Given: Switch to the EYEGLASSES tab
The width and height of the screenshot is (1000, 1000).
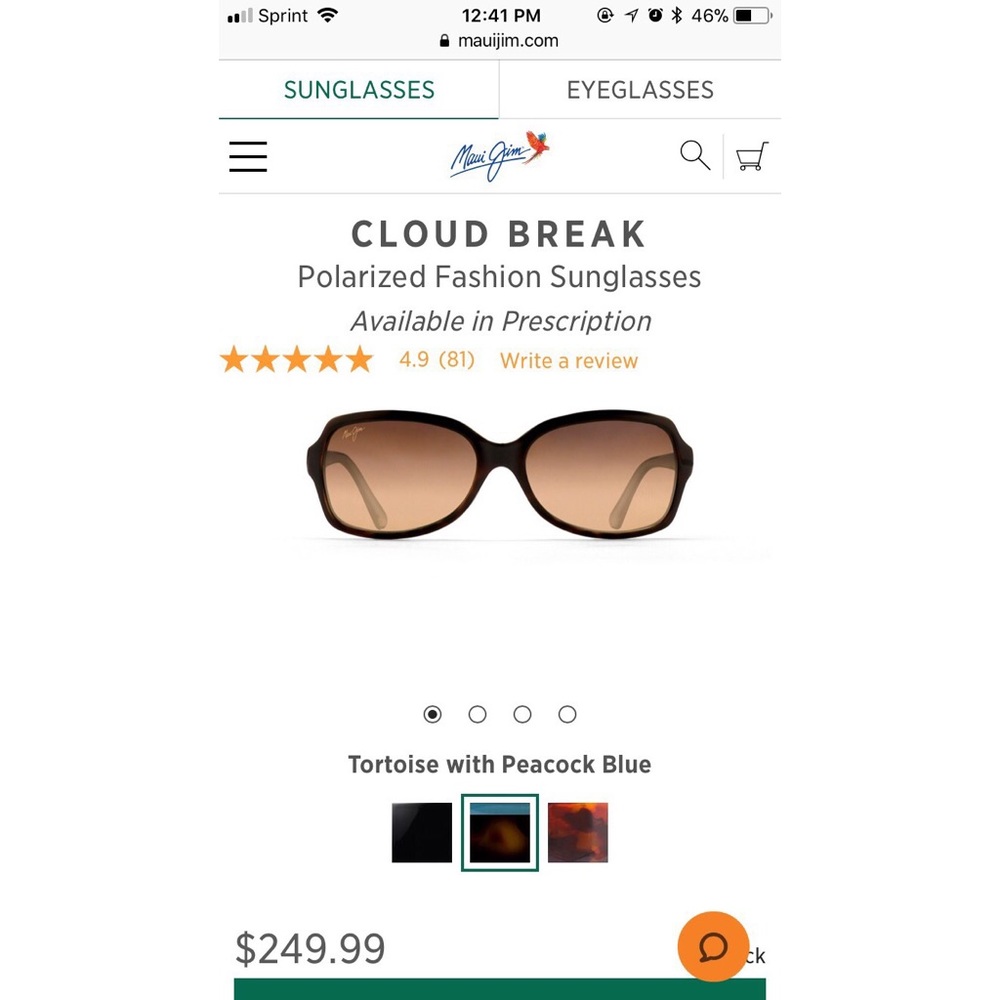Looking at the screenshot, I should coord(640,89).
